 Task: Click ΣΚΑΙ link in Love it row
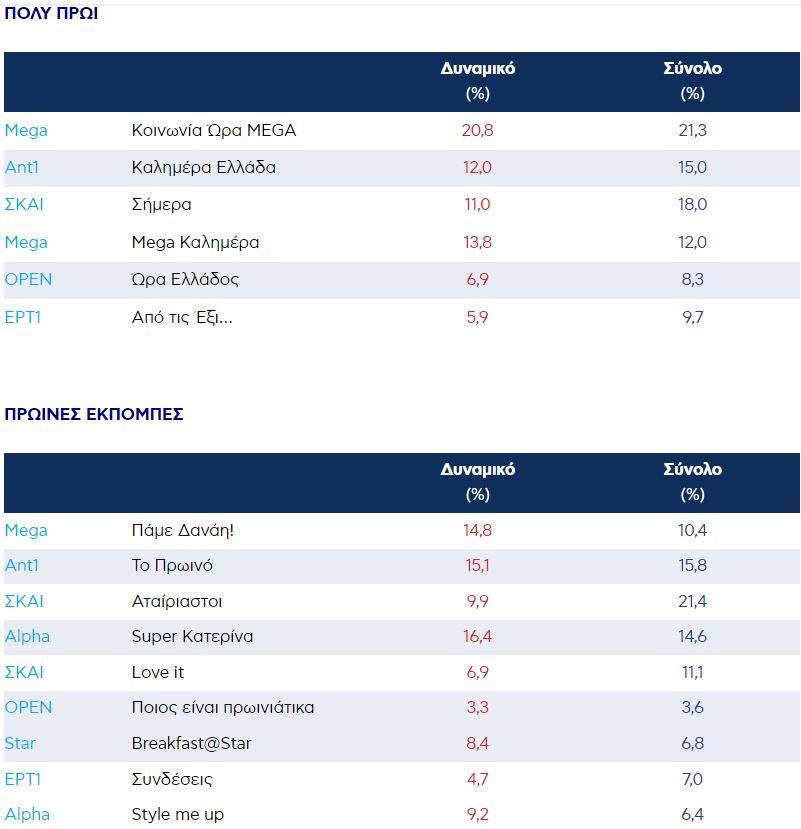[x=25, y=672]
